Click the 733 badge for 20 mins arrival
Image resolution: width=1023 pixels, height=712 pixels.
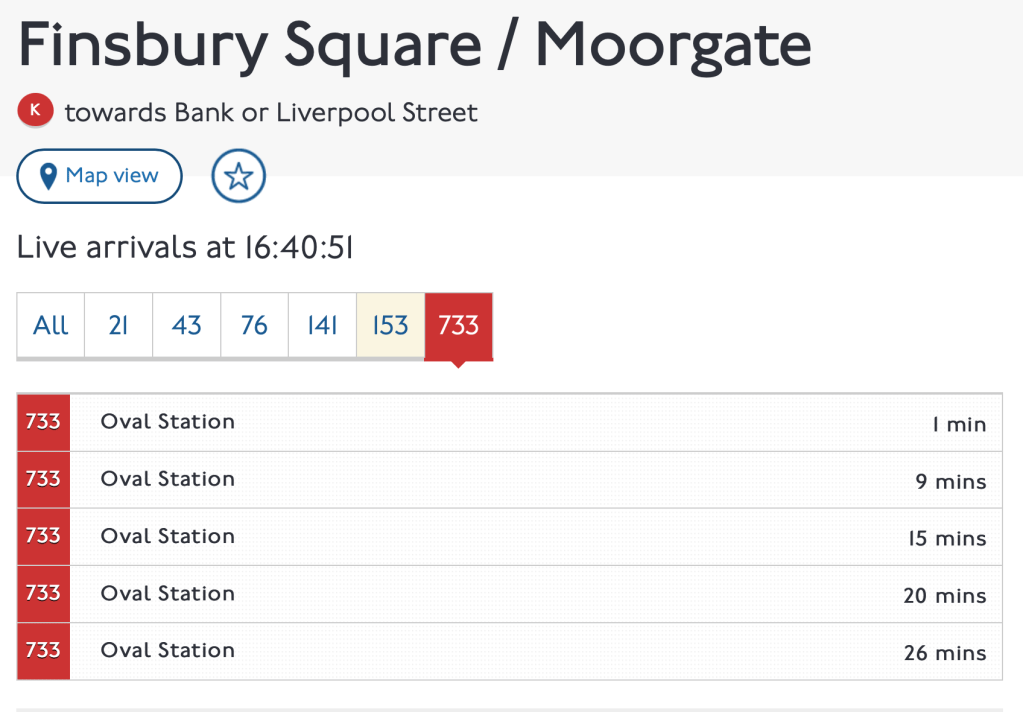tap(43, 593)
